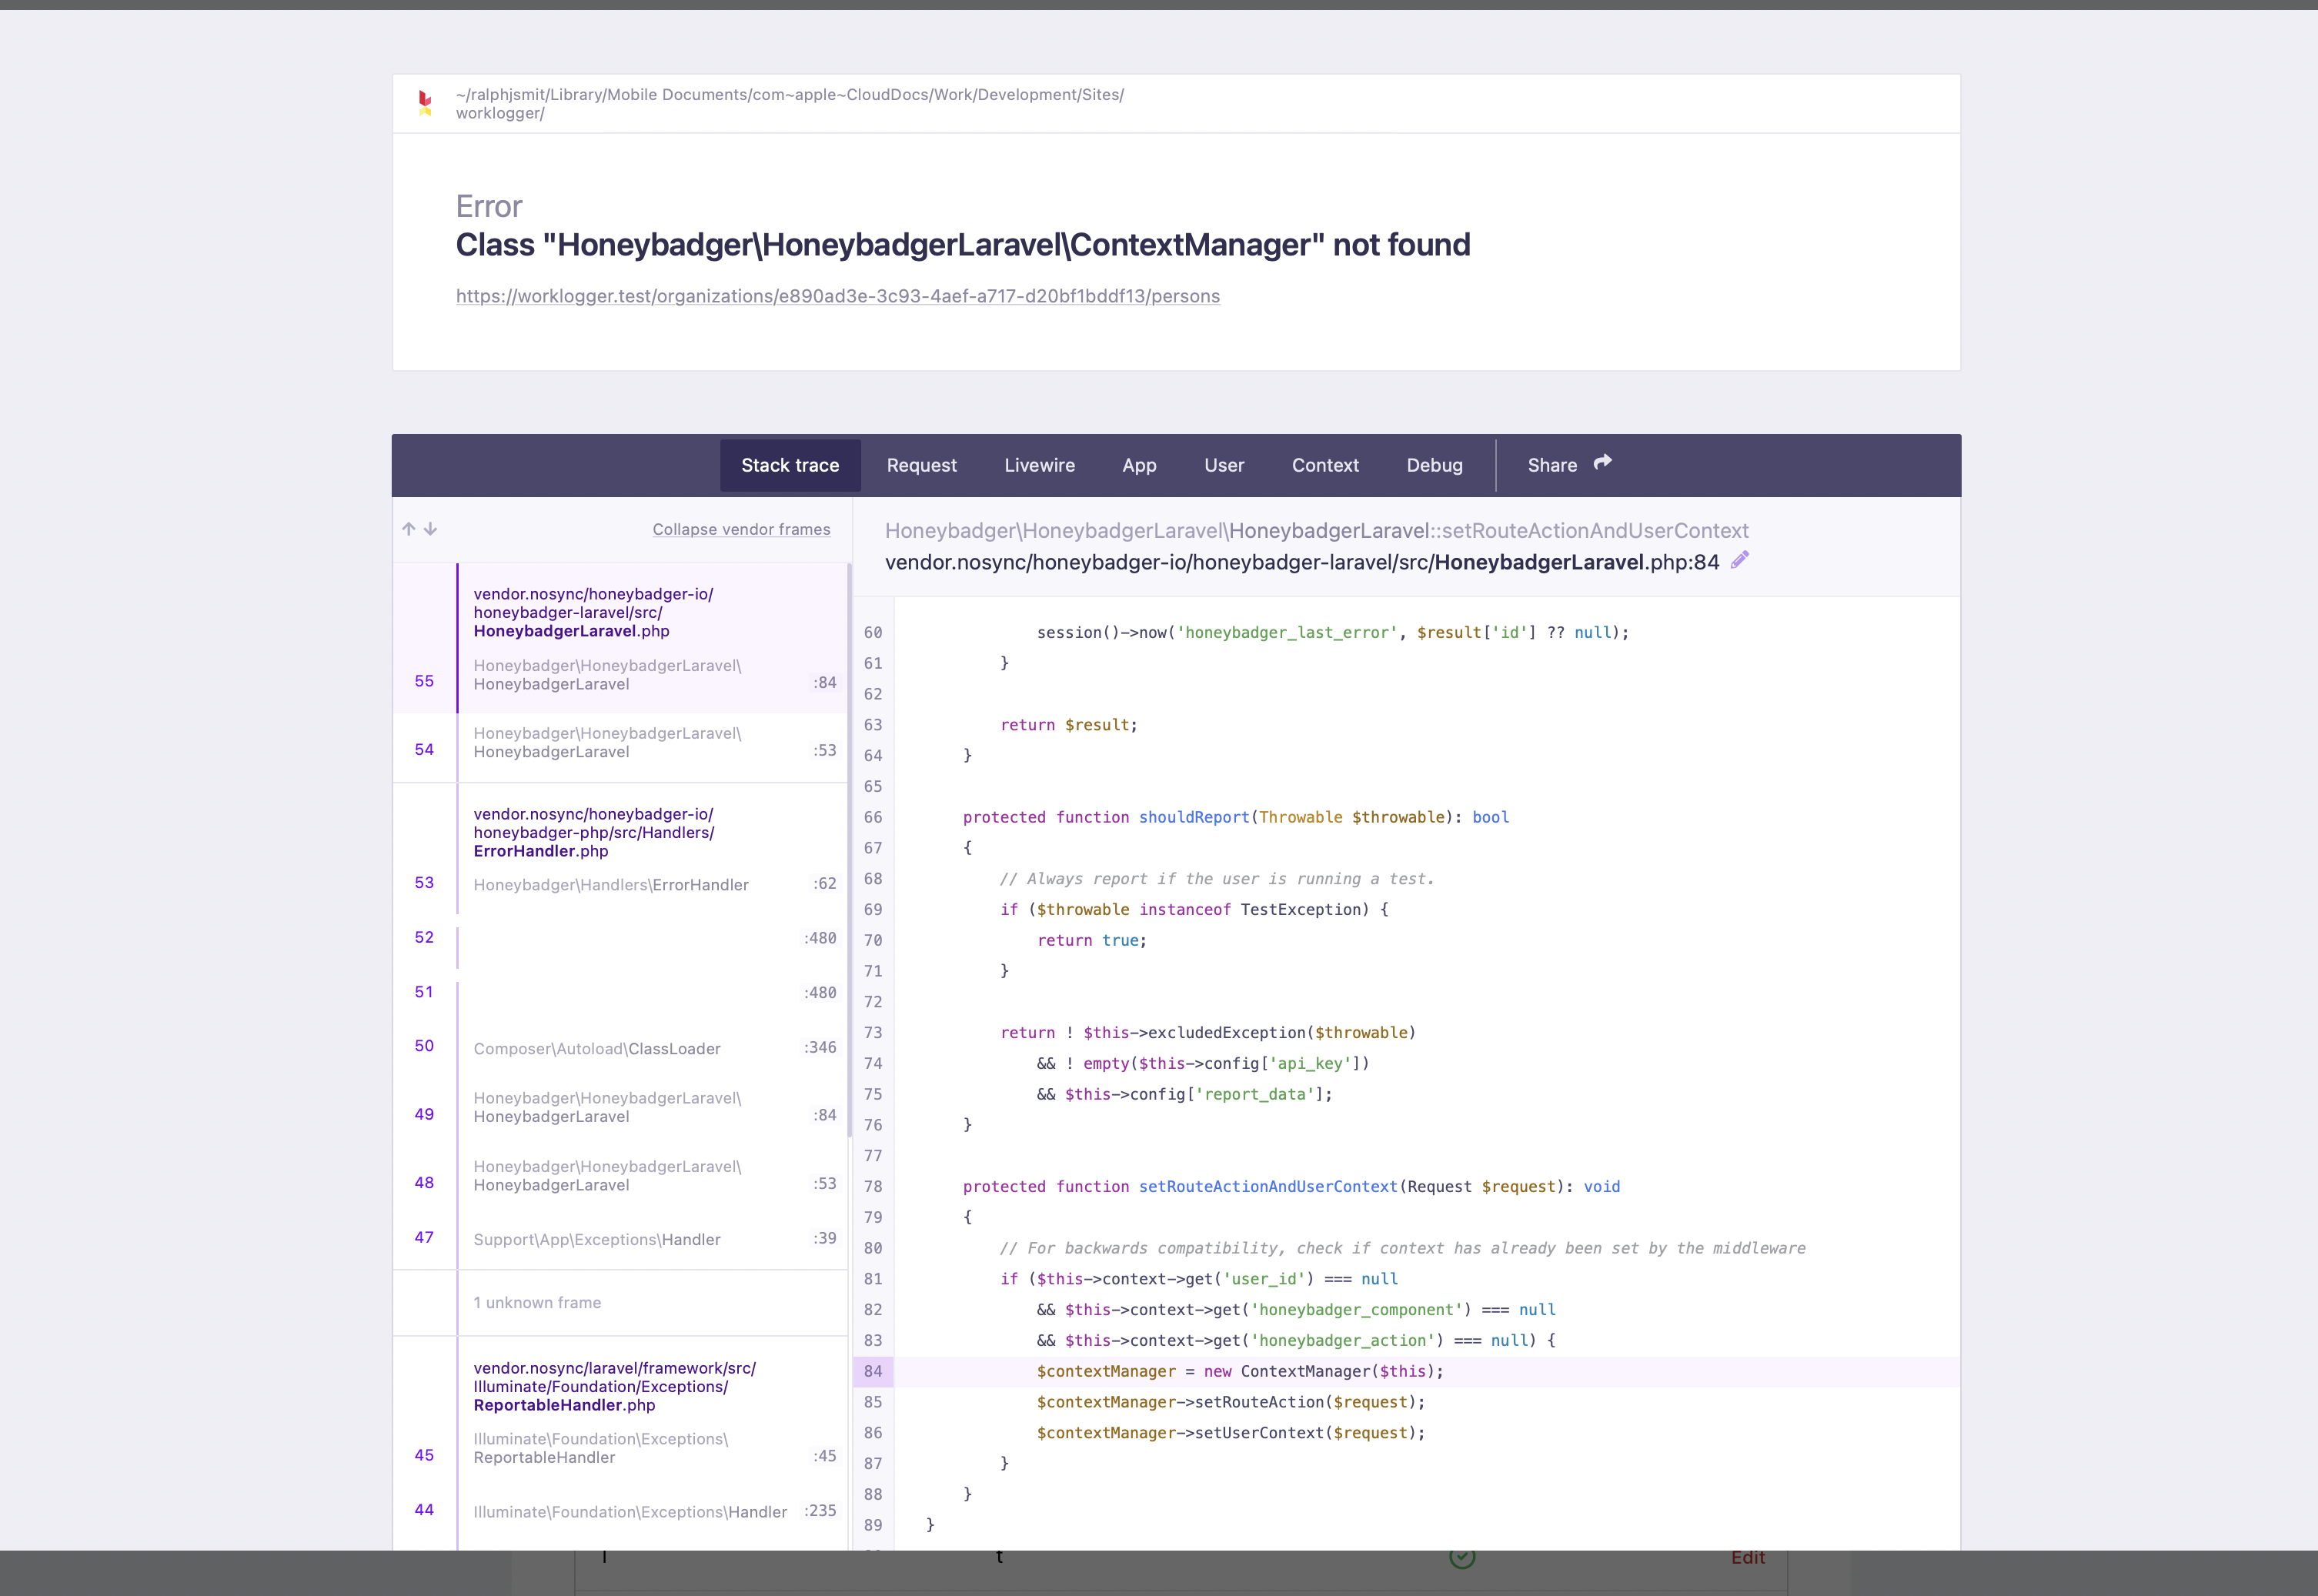Open the Context tab
Image resolution: width=2318 pixels, height=1596 pixels.
[1324, 465]
